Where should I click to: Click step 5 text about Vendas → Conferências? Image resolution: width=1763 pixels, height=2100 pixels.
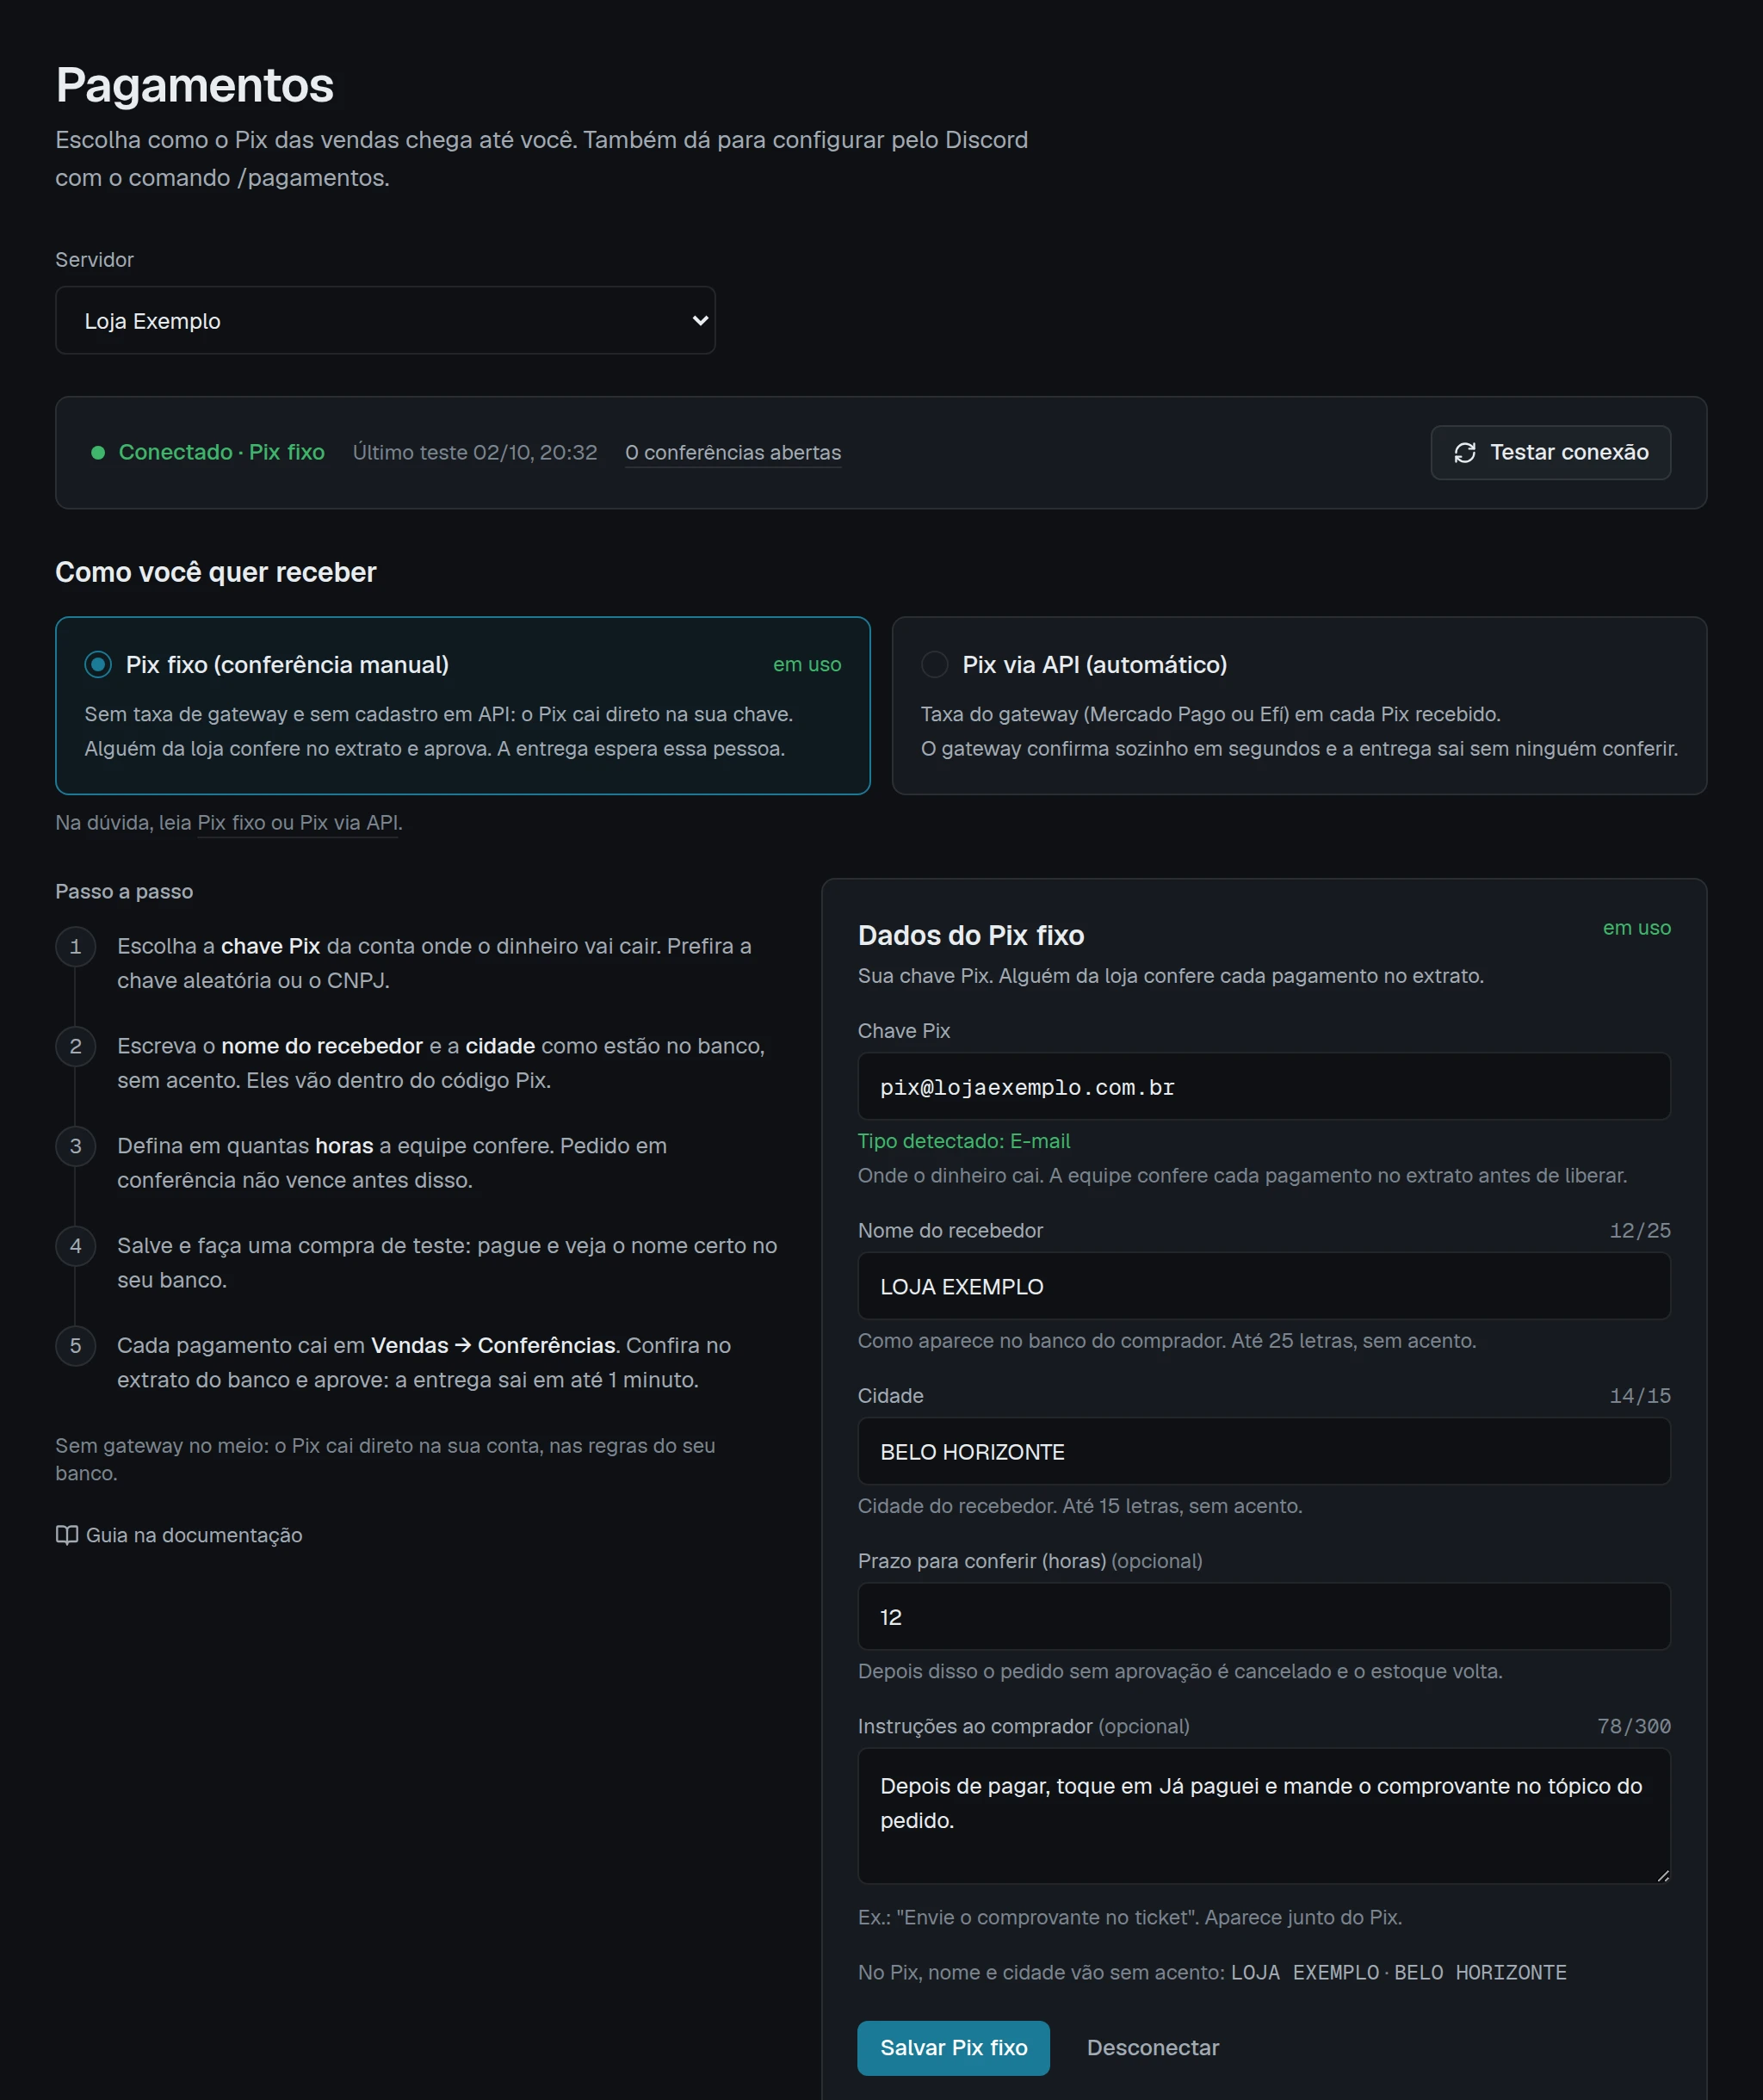pyautogui.click(x=424, y=1364)
